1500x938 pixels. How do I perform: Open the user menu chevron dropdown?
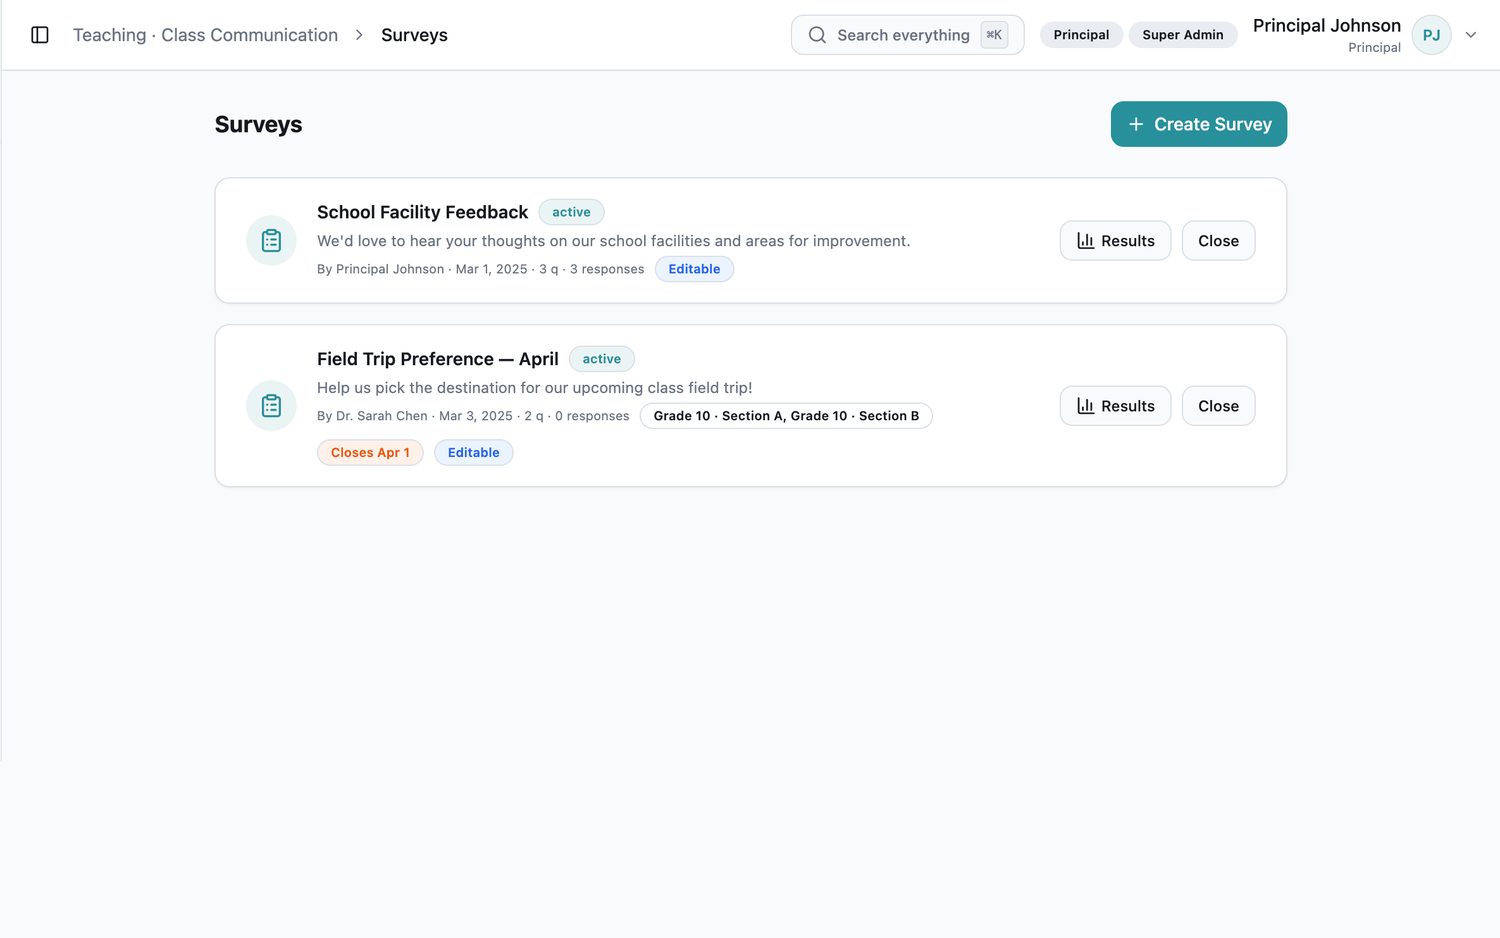point(1471,35)
